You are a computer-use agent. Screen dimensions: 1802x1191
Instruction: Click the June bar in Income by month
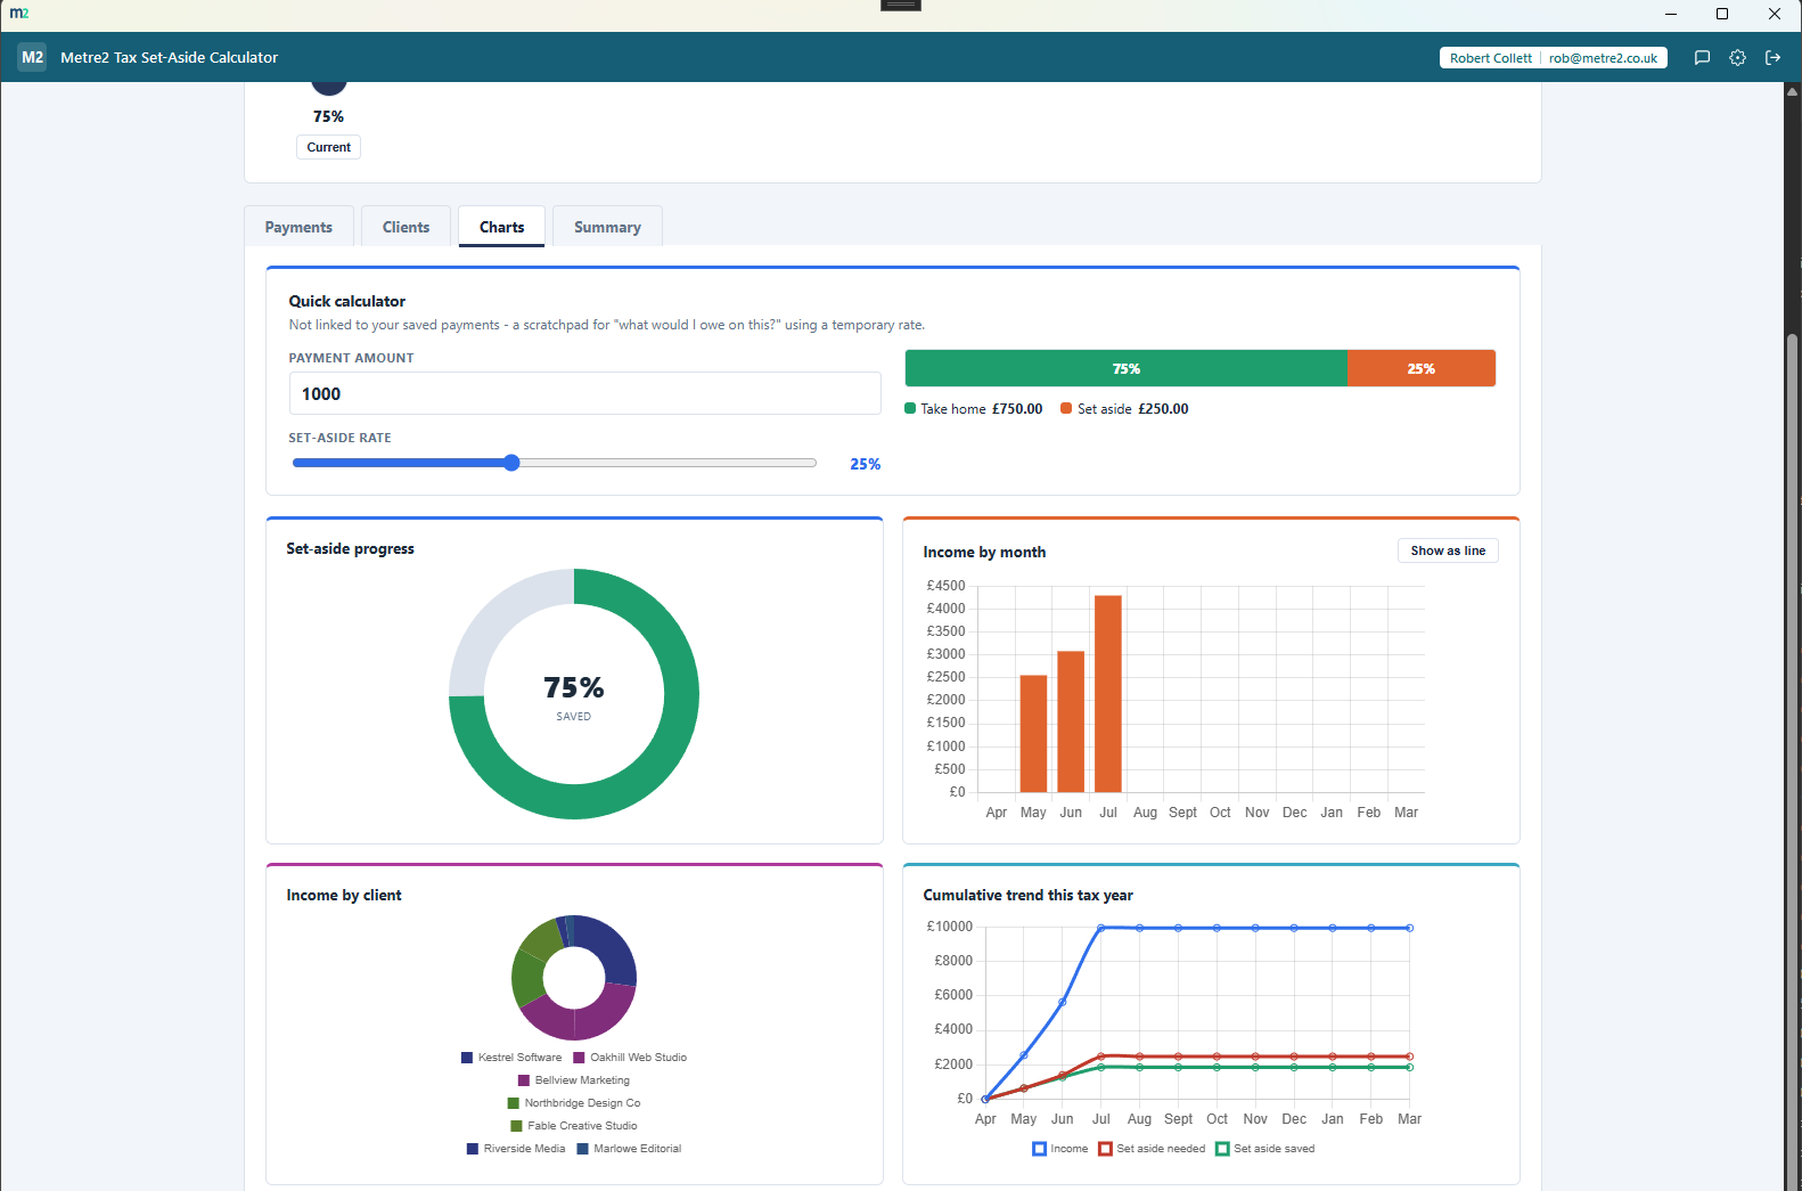[x=1071, y=722]
